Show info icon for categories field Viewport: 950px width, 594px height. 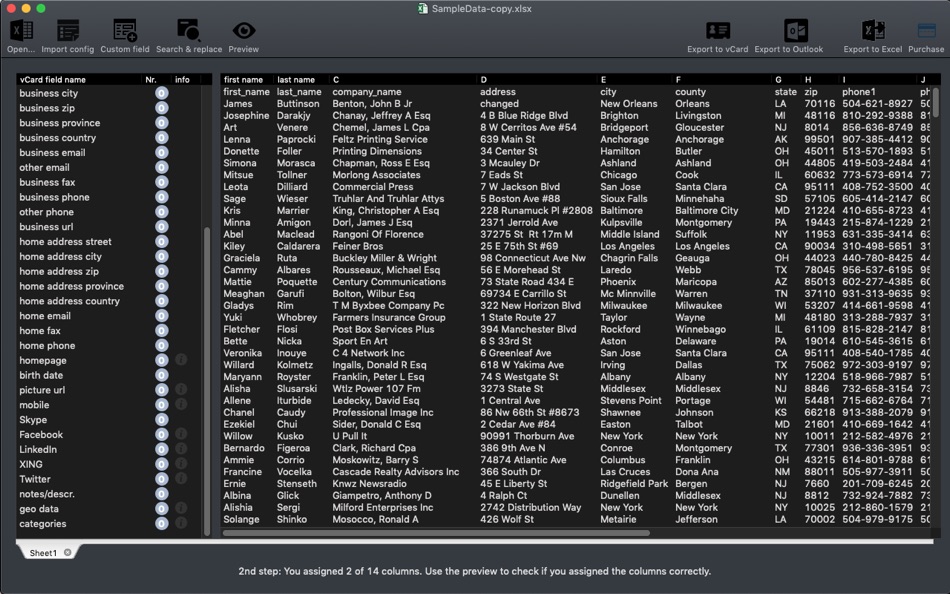[181, 523]
